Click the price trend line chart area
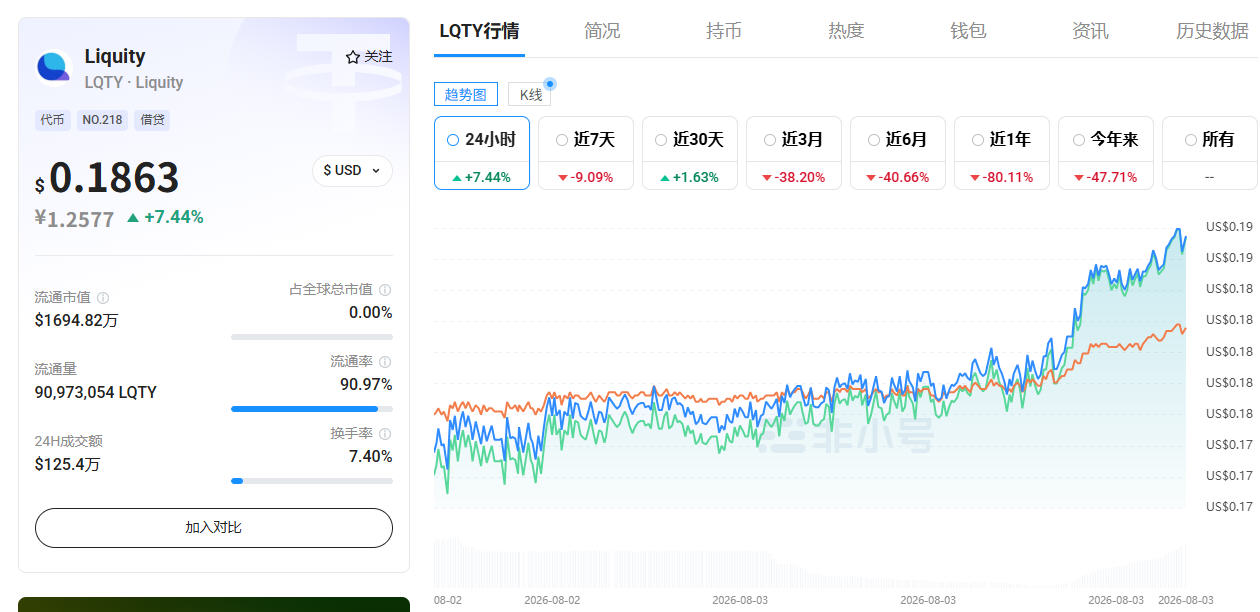 (810, 368)
